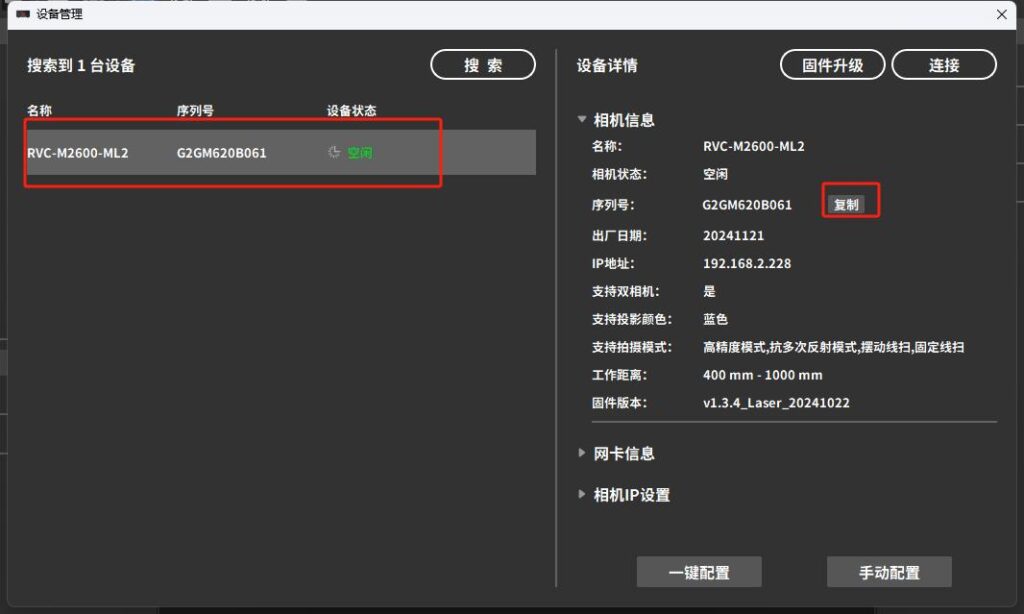Viewport: 1024px width, 614px height.
Task: Expand the 相机IP设置 section
Action: pyautogui.click(x=582, y=495)
